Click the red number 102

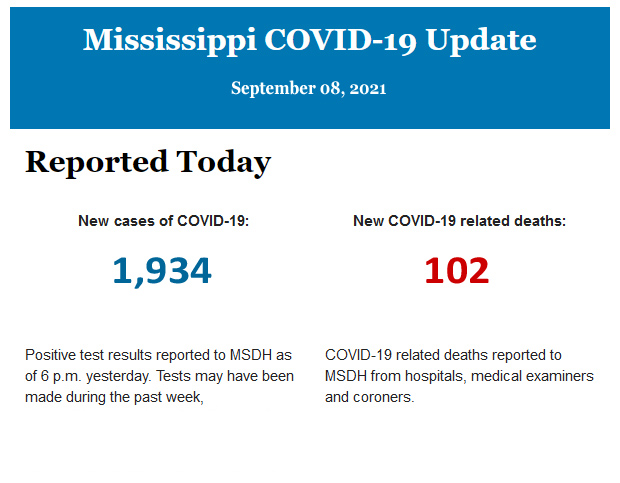(x=457, y=270)
